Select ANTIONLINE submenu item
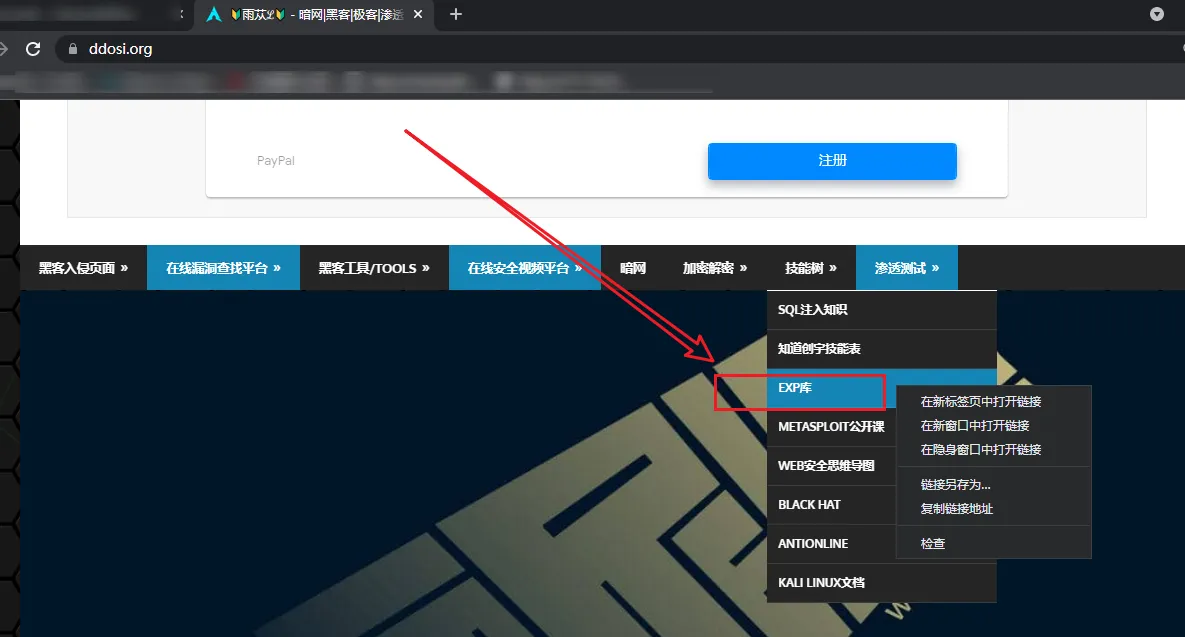This screenshot has width=1185, height=637. pos(831,543)
